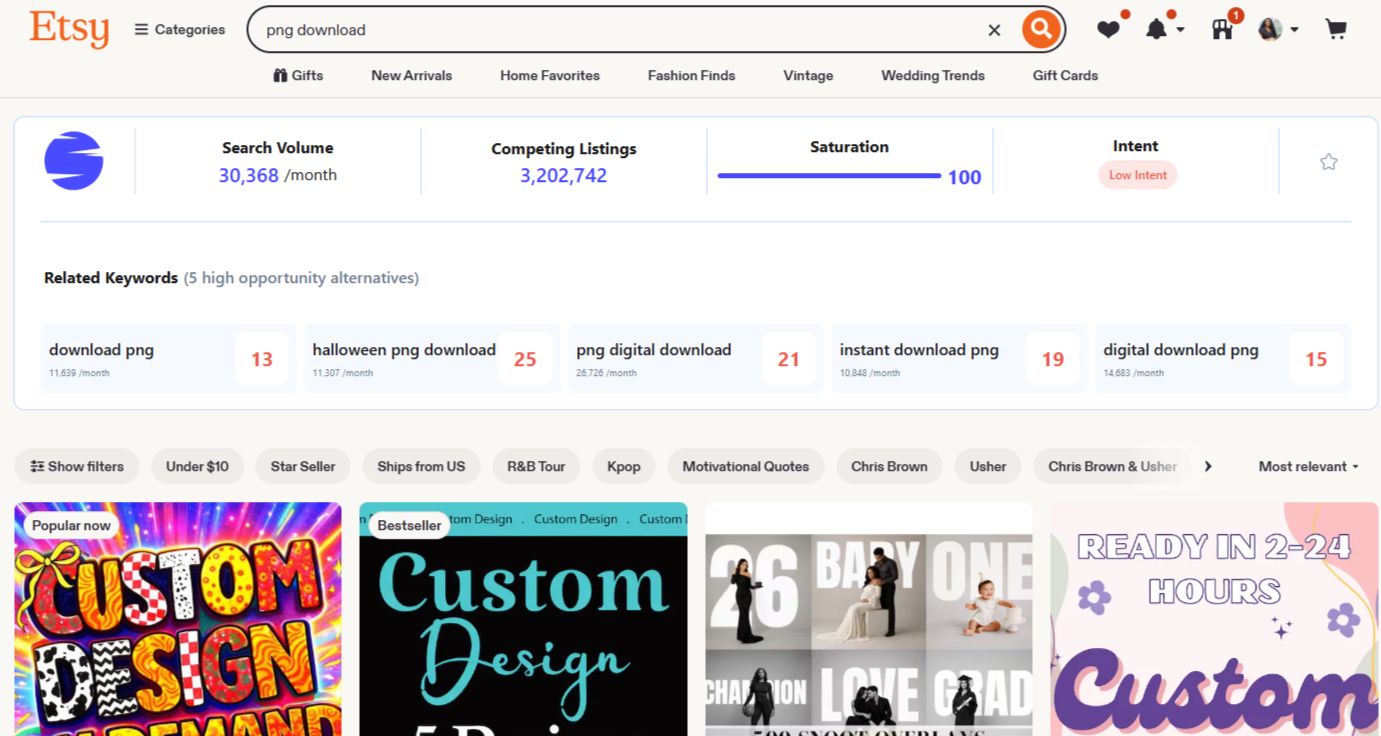Screen dimensions: 1381x736
Task: Click into the search field containing 'png download'
Action: pos(620,30)
